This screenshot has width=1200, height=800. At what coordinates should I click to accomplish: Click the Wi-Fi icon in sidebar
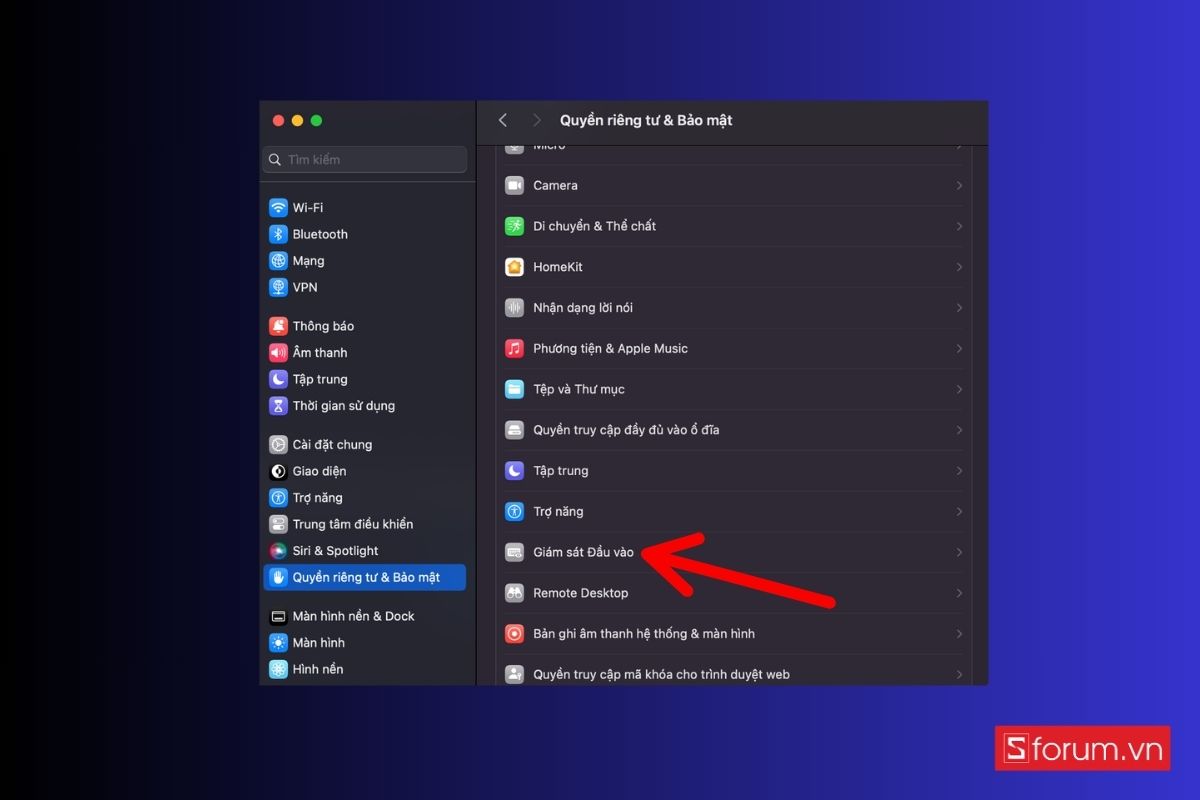pyautogui.click(x=278, y=208)
